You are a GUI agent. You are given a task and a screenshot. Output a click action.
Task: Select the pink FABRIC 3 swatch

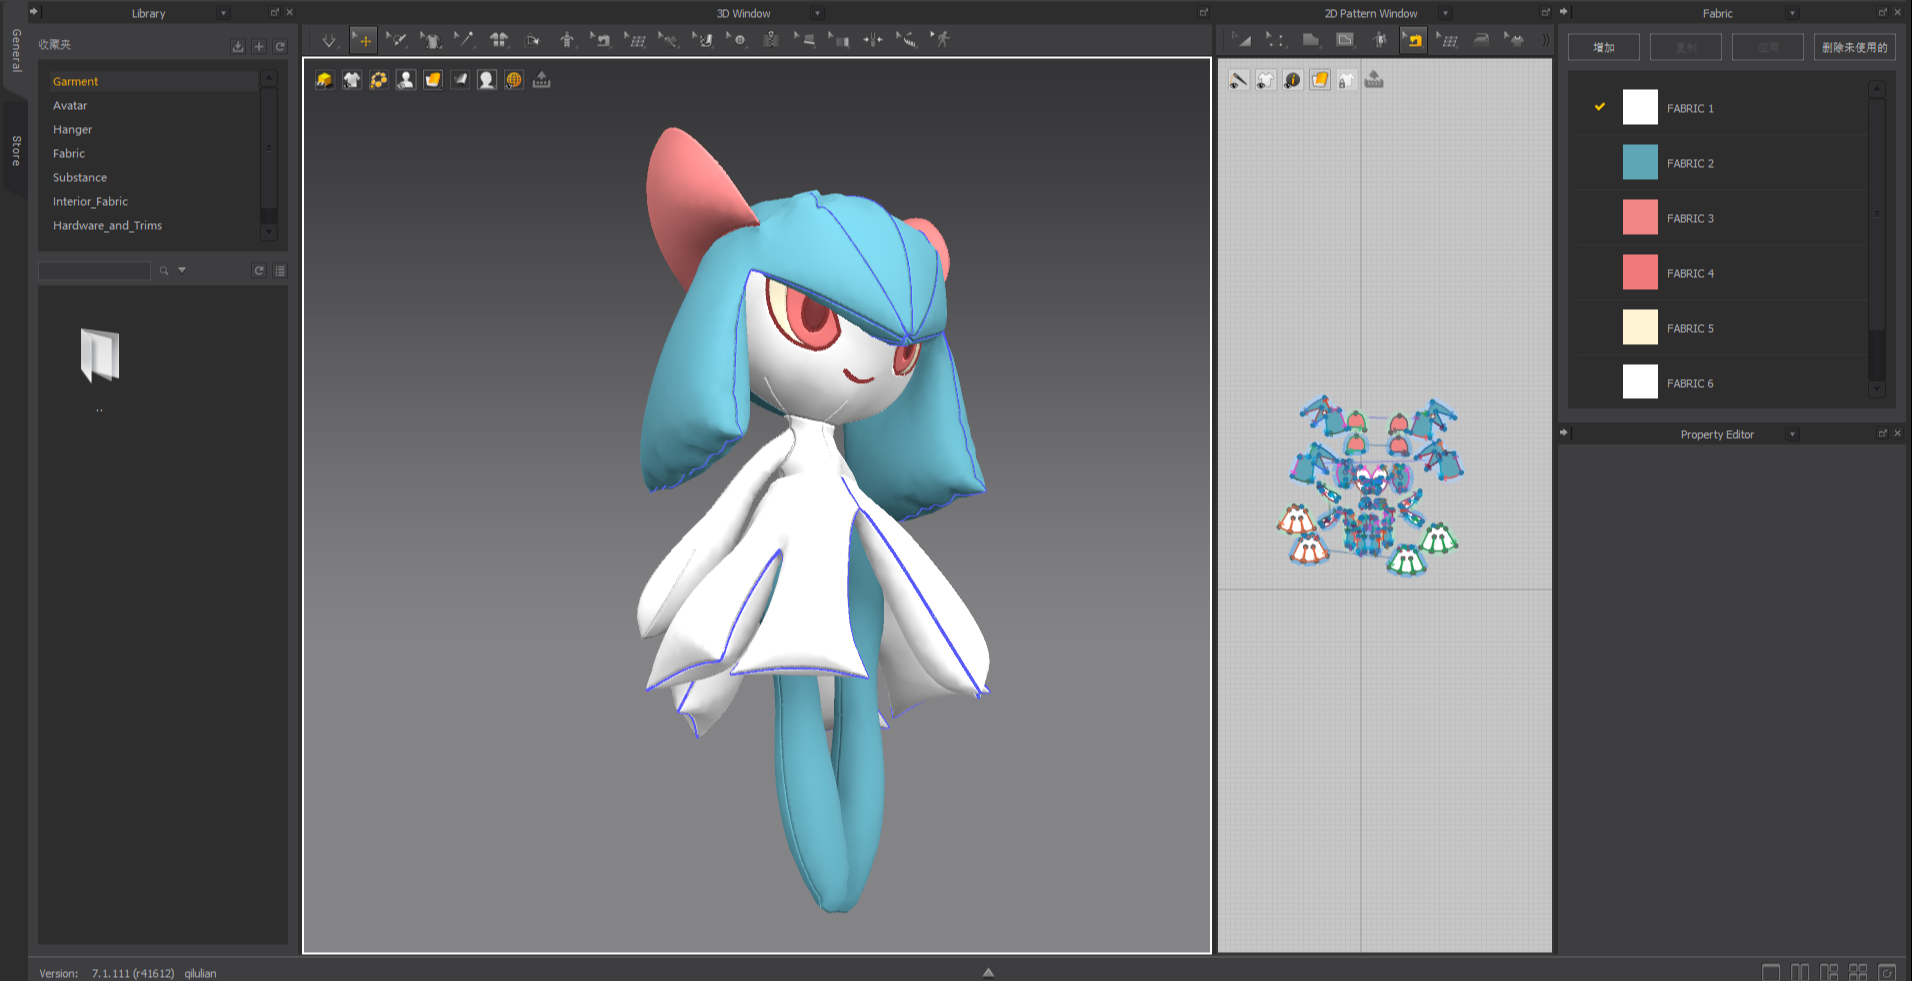[x=1640, y=217]
